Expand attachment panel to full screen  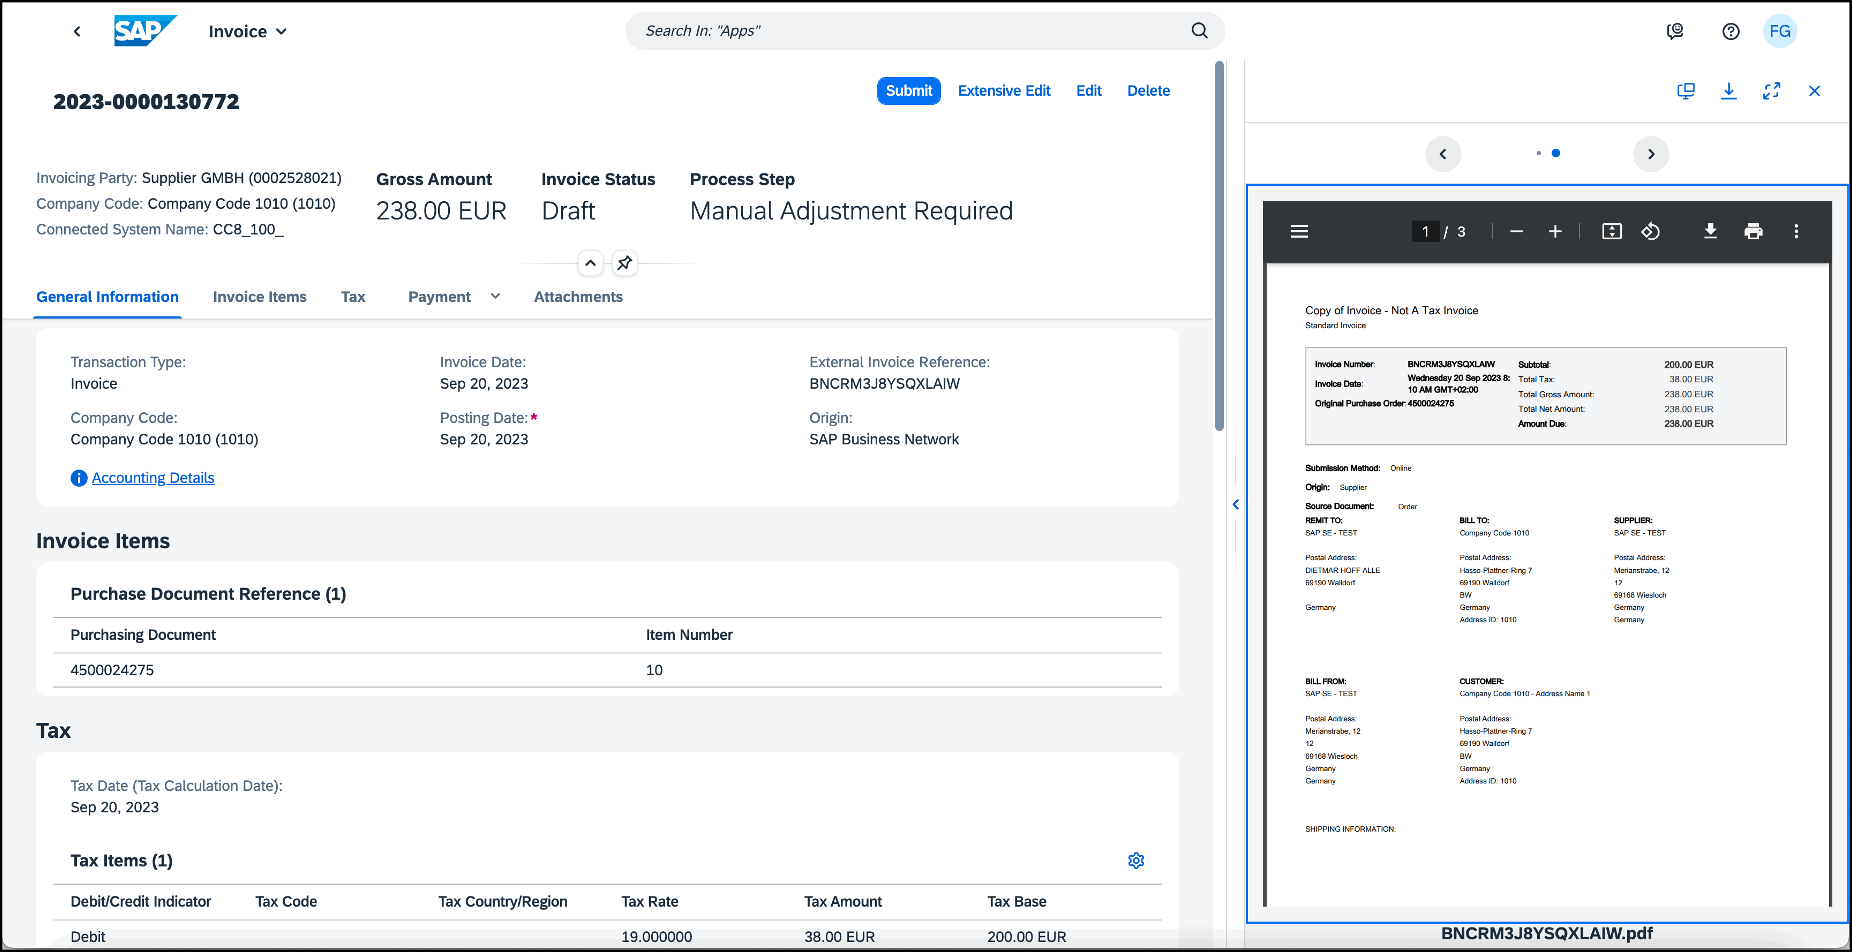coord(1771,91)
